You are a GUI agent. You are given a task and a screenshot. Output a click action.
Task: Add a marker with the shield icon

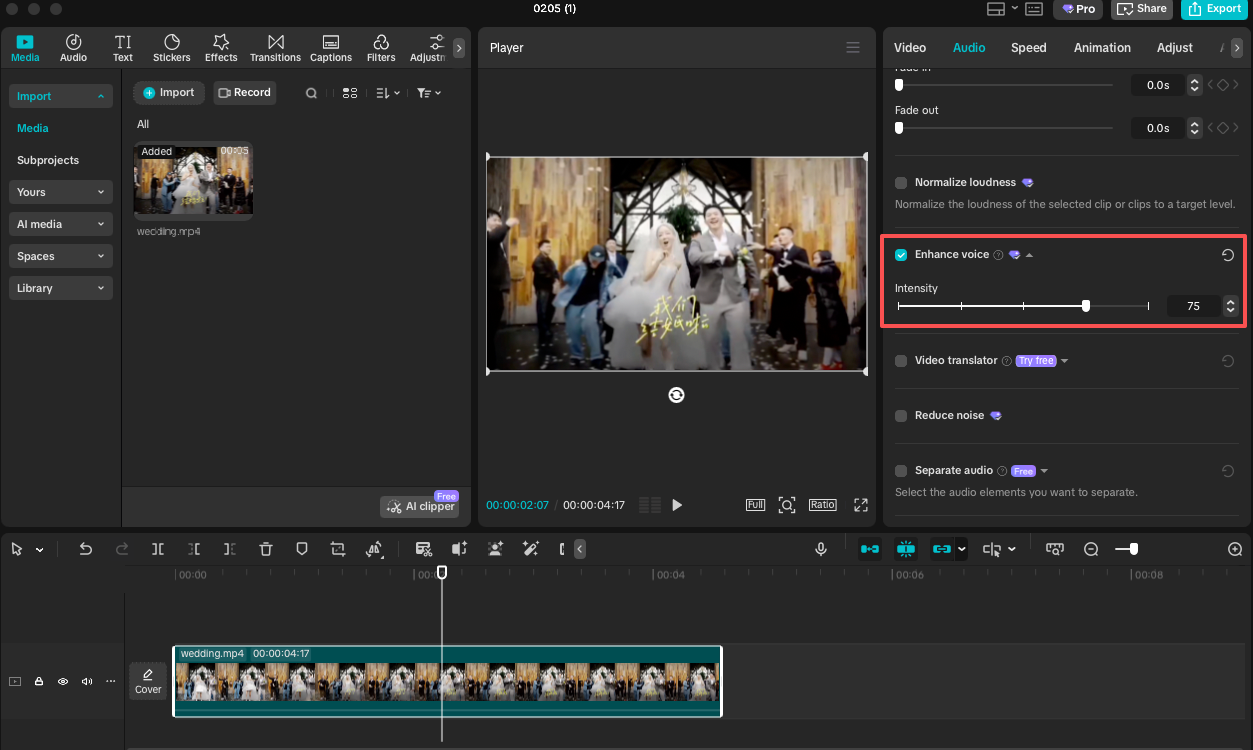302,549
